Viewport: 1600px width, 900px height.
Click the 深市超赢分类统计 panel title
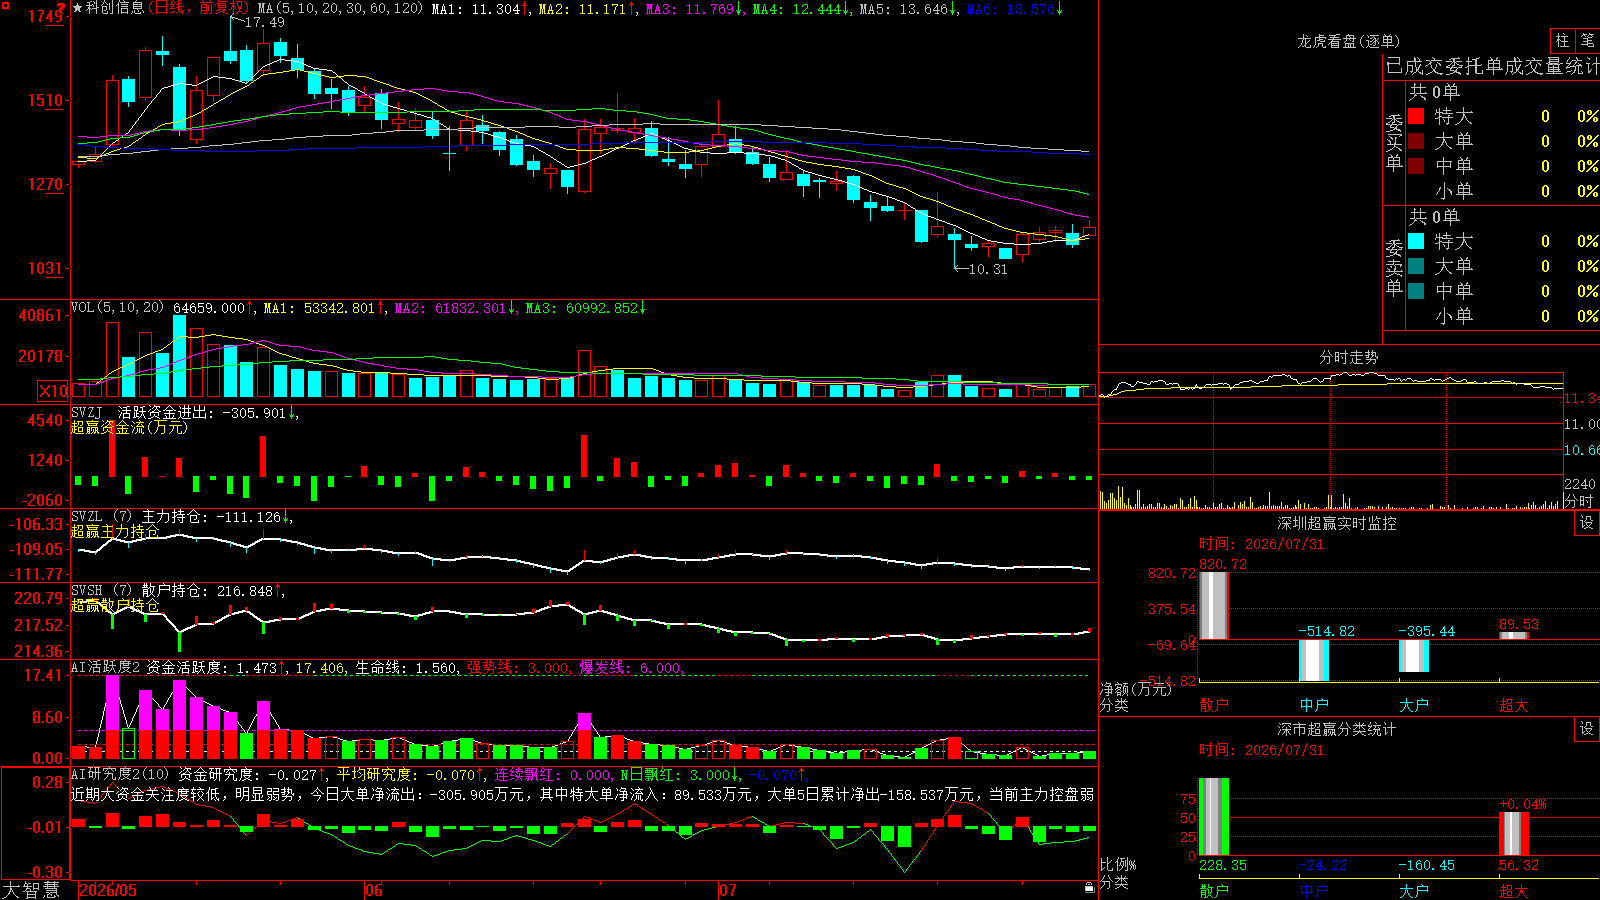(1337, 729)
